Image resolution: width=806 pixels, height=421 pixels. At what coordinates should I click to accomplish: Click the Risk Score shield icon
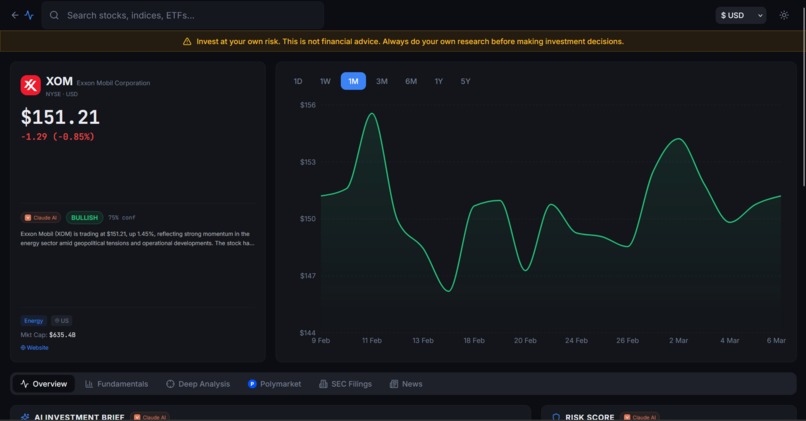point(556,417)
